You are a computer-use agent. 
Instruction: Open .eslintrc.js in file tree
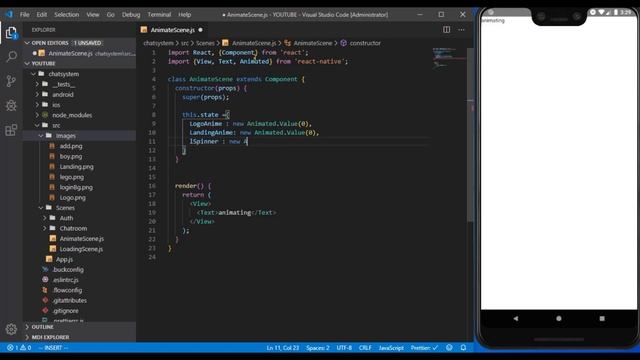[65, 280]
